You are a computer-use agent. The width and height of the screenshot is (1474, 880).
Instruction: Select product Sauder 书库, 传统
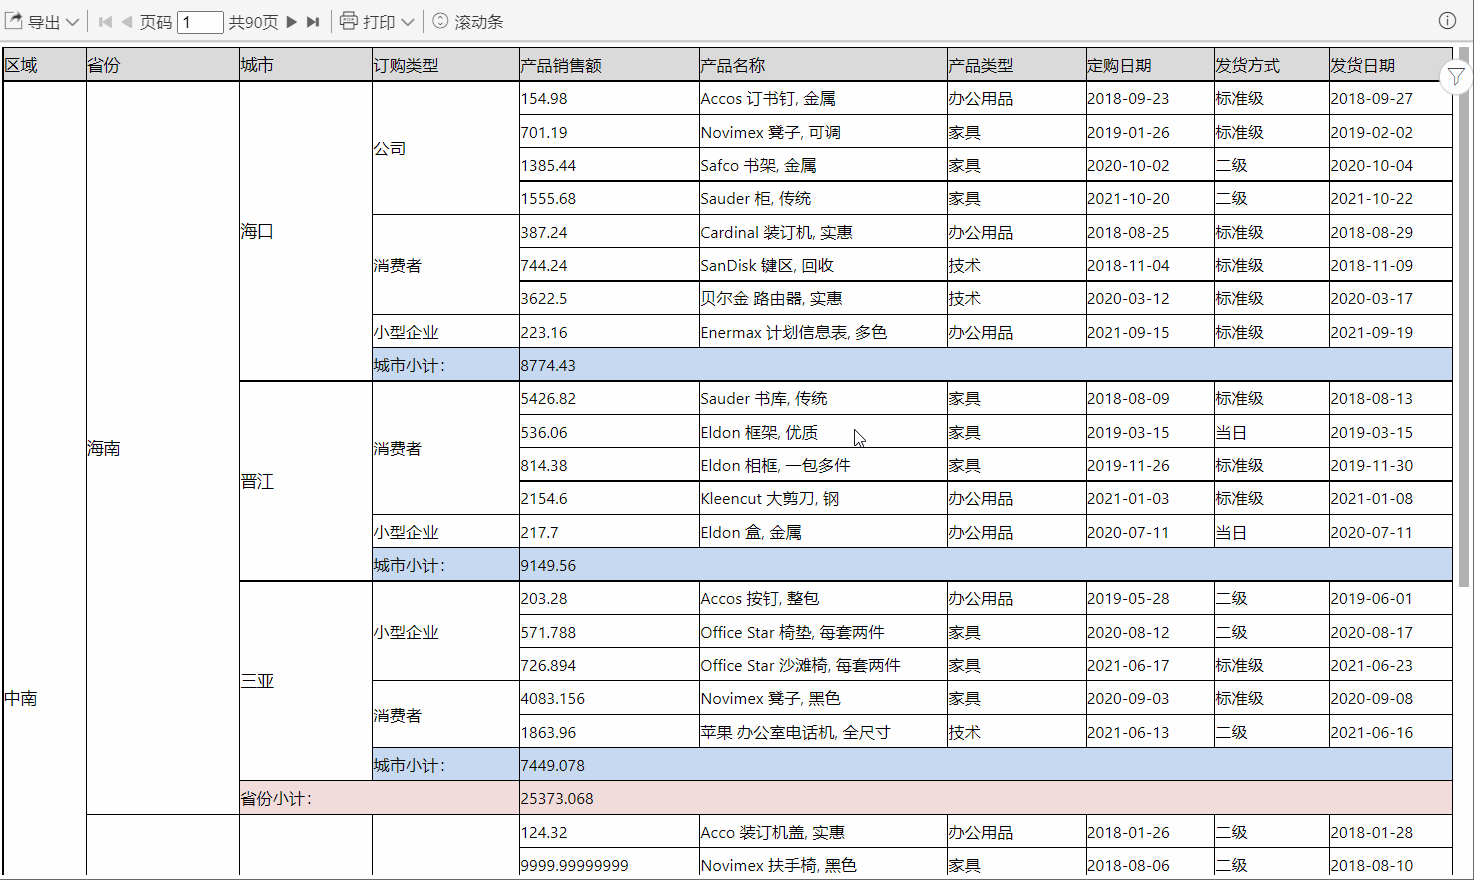(x=823, y=398)
